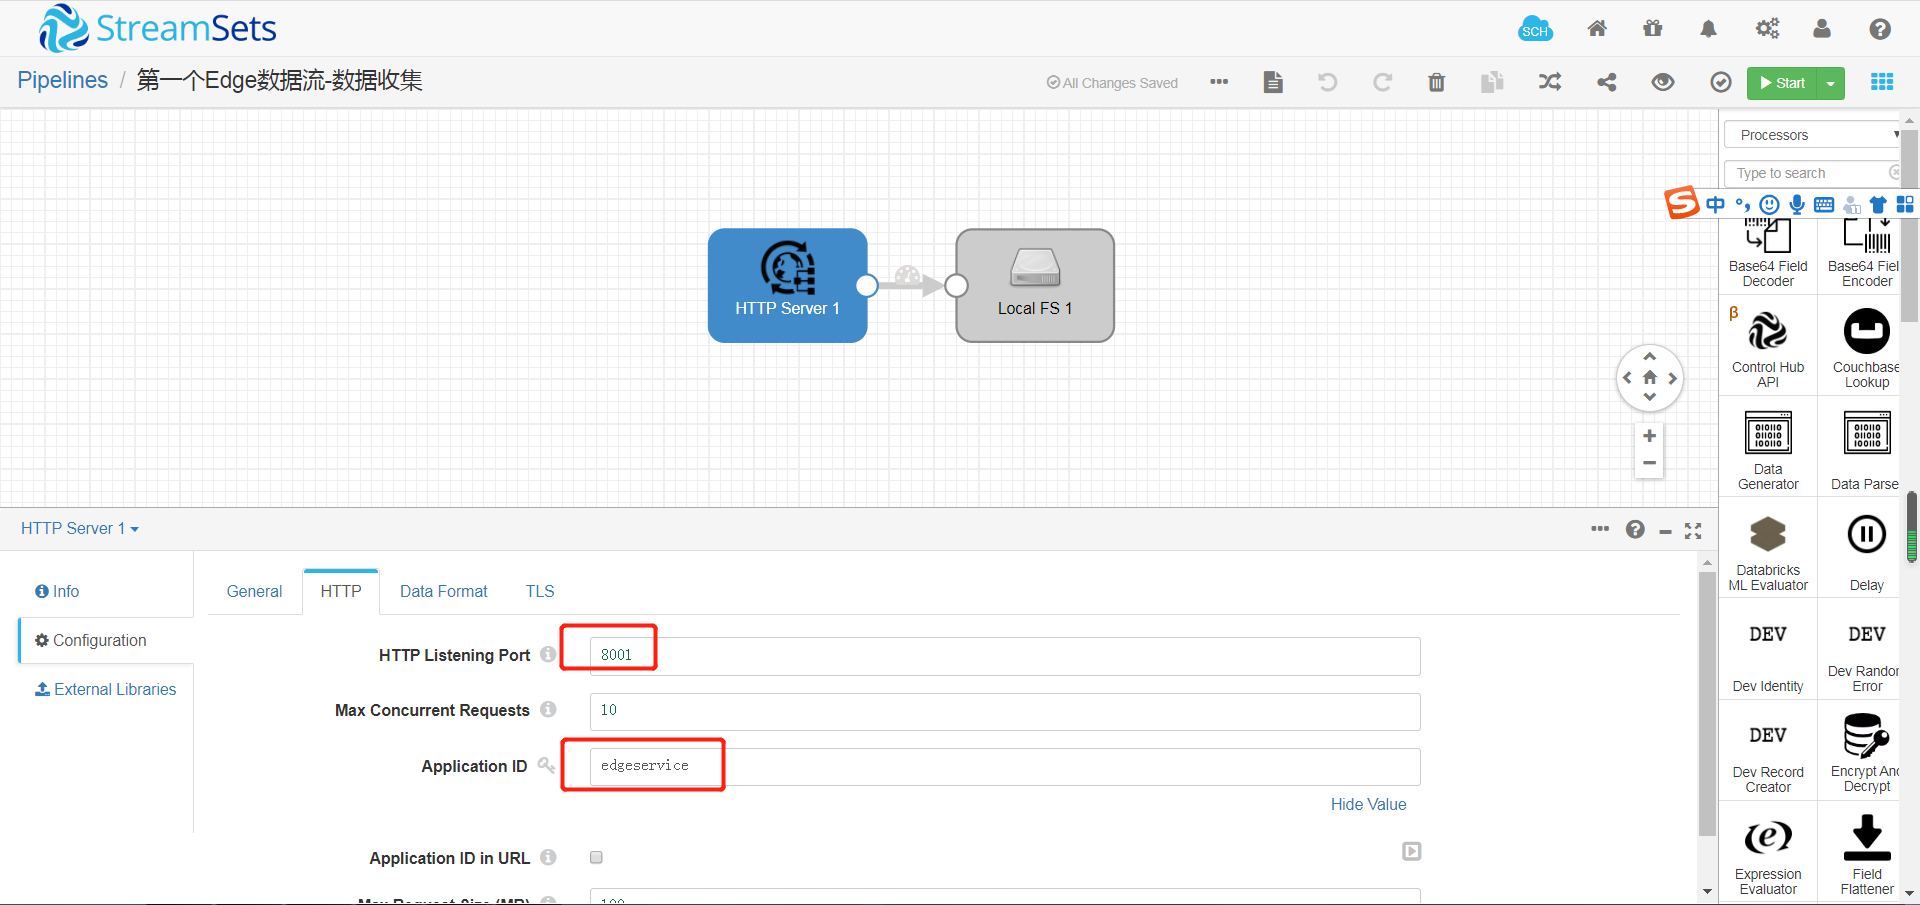Open the TLS configuration tab
The width and height of the screenshot is (1920, 905).
point(538,591)
